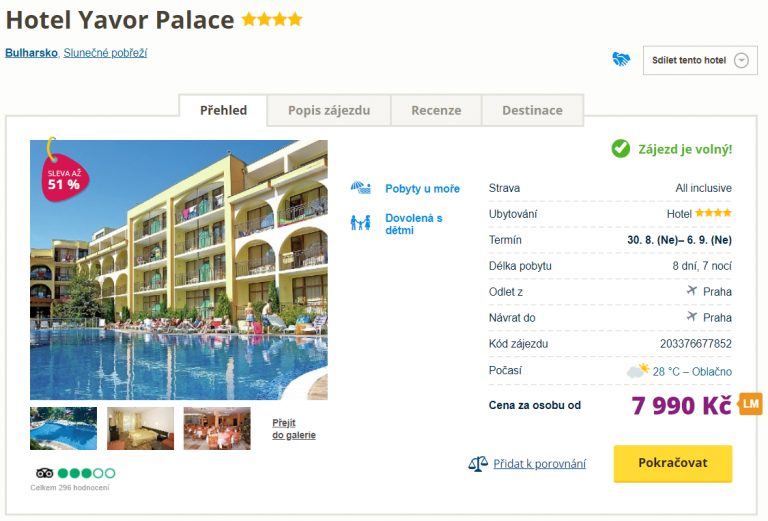Click the green availability checkmark icon
The height and width of the screenshot is (521, 768).
pos(621,149)
